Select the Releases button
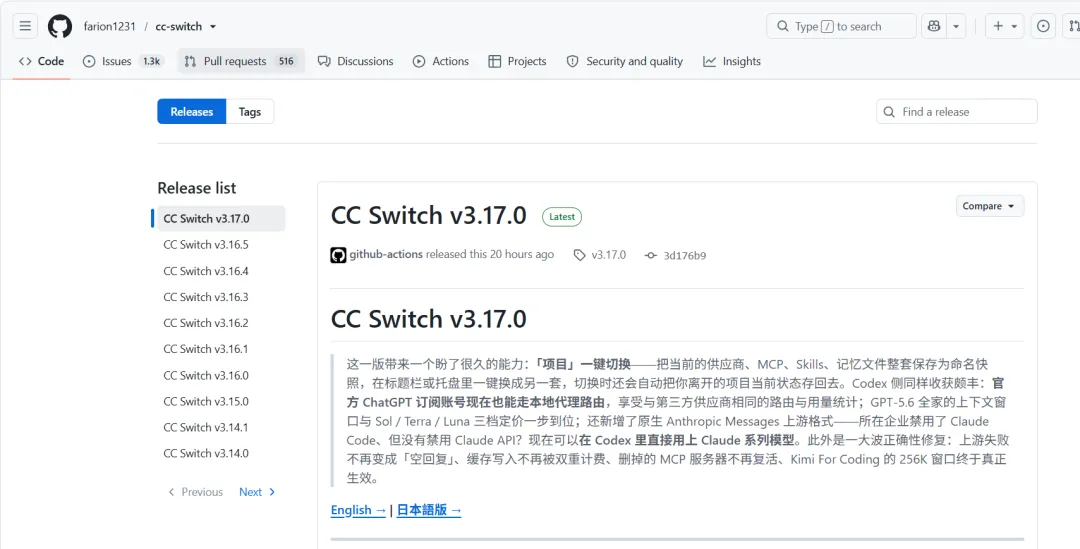The width and height of the screenshot is (1080, 549). pyautogui.click(x=191, y=112)
